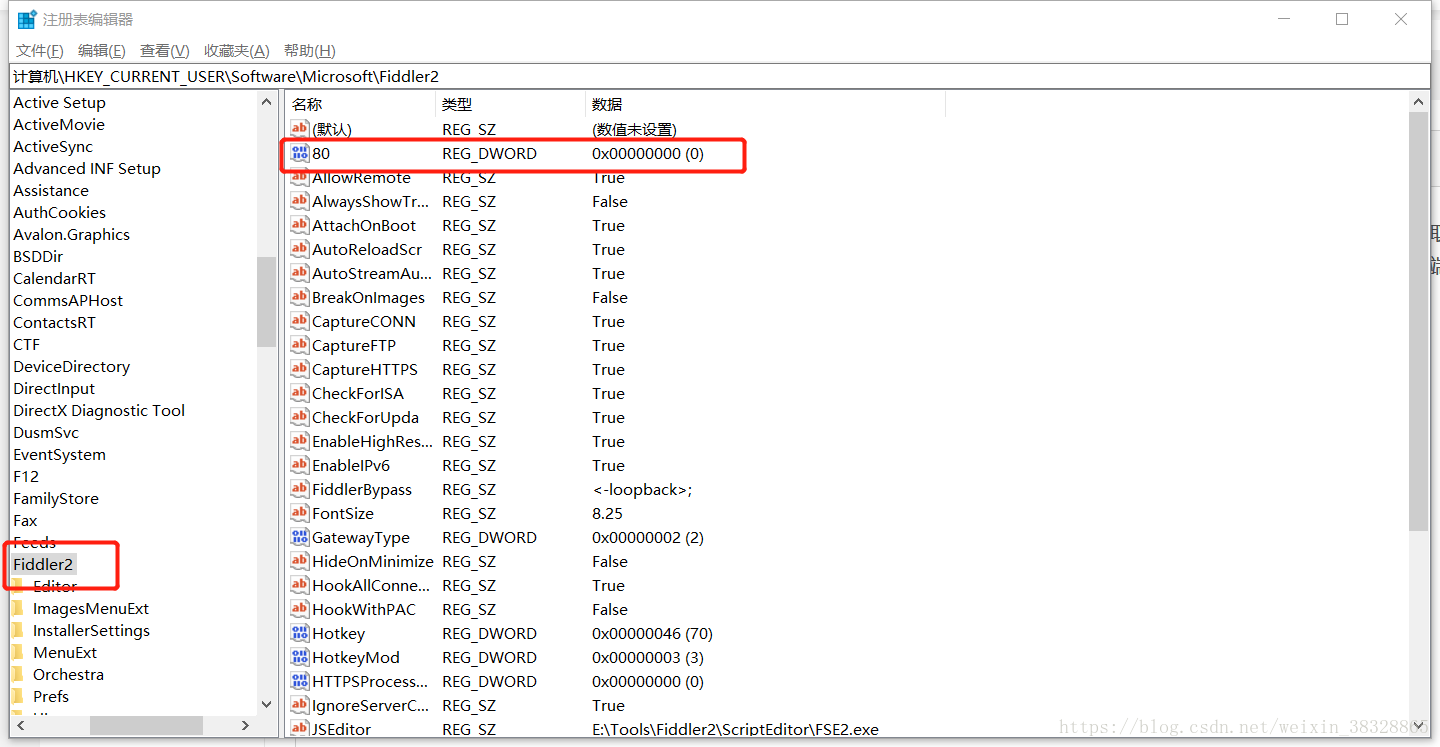Click the folder icon of ImagesMenuExt
The height and width of the screenshot is (747, 1440).
[x=17, y=608]
